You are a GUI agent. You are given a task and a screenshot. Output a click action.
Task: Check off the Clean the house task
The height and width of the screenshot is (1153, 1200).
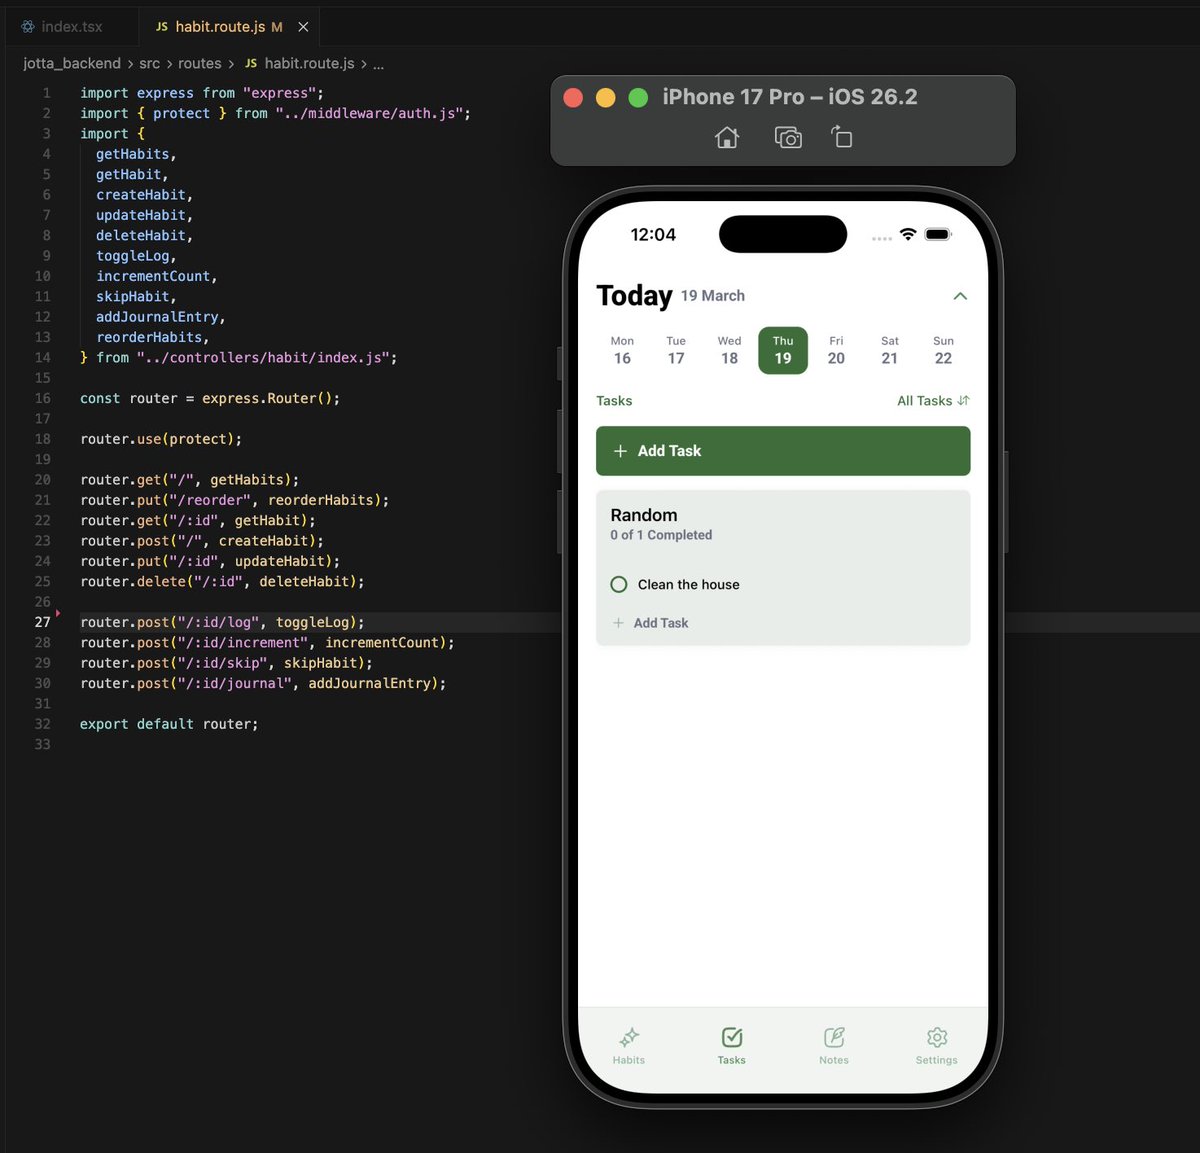point(619,584)
